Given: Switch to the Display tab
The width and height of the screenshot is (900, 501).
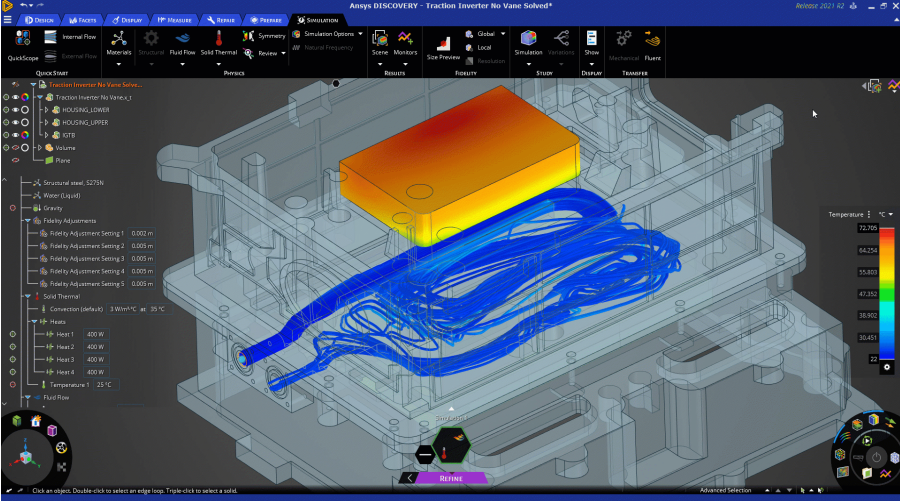Looking at the screenshot, I should pos(127,20).
